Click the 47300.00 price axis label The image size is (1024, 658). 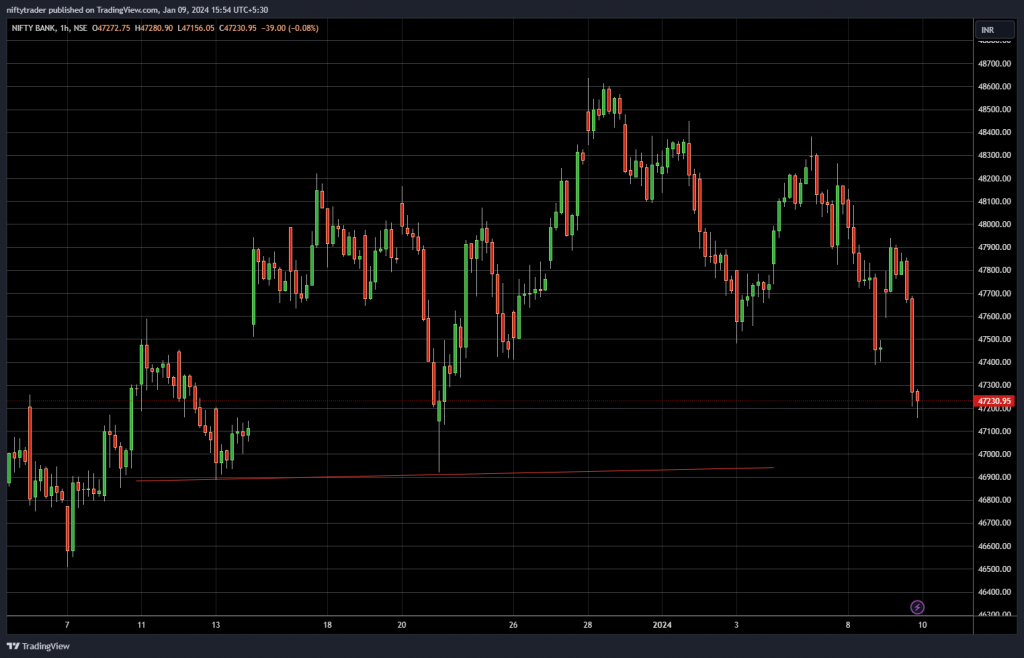coord(994,385)
